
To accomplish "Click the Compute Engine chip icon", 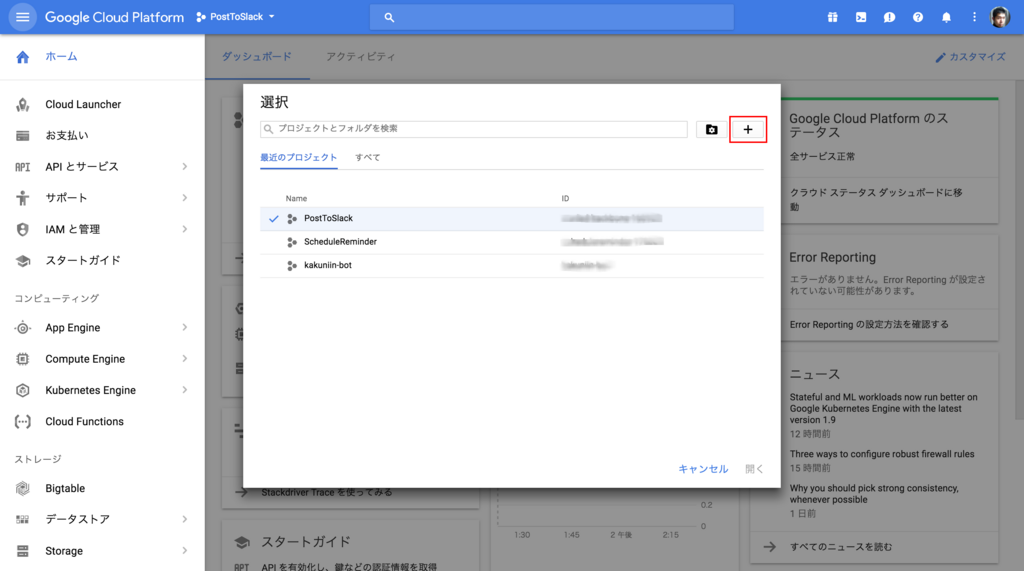I will [x=23, y=359].
